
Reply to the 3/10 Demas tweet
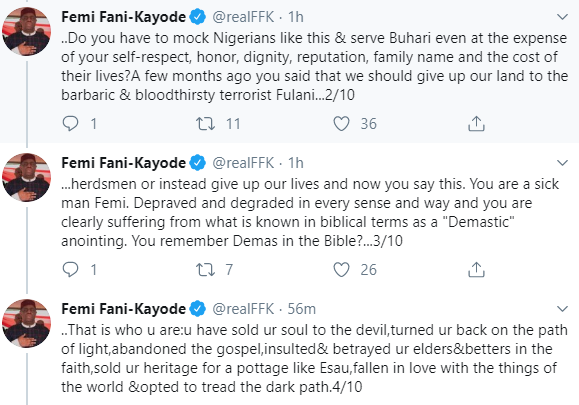coord(70,270)
